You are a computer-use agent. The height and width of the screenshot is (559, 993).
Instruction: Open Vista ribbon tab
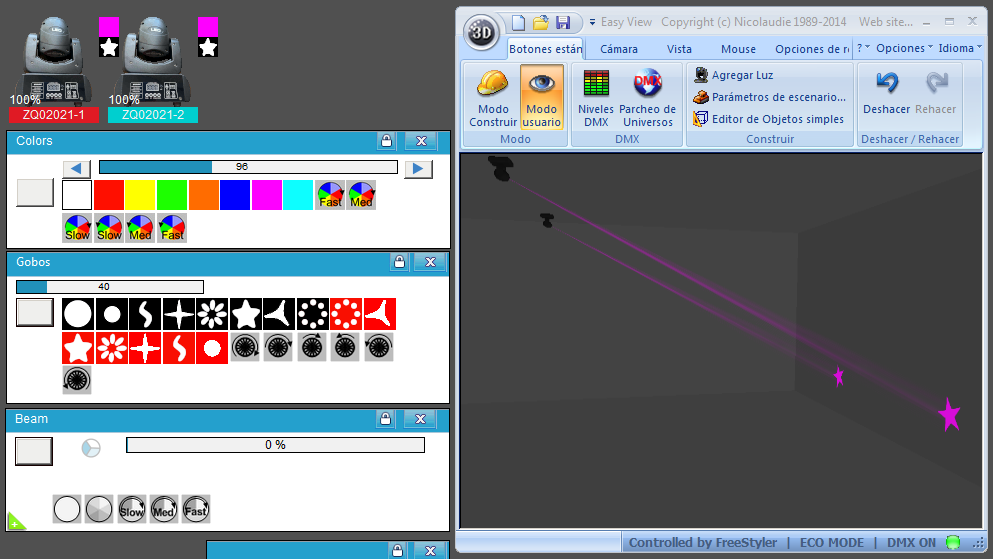(x=679, y=49)
